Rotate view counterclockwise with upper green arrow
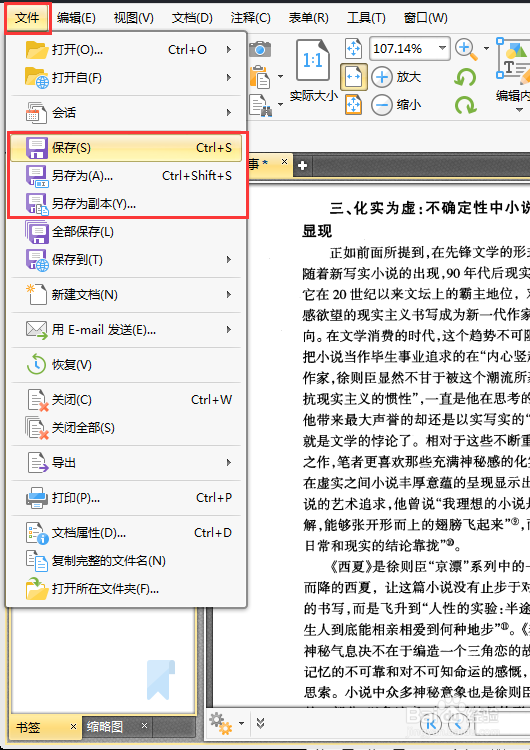The image size is (530, 750). 465,77
